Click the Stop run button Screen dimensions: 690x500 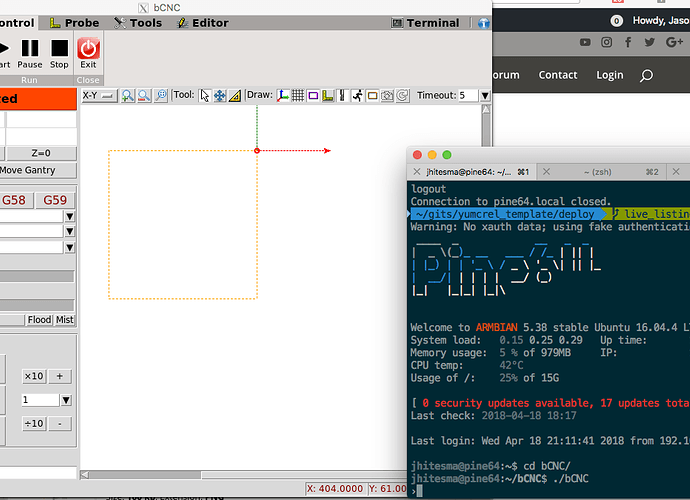(59, 54)
